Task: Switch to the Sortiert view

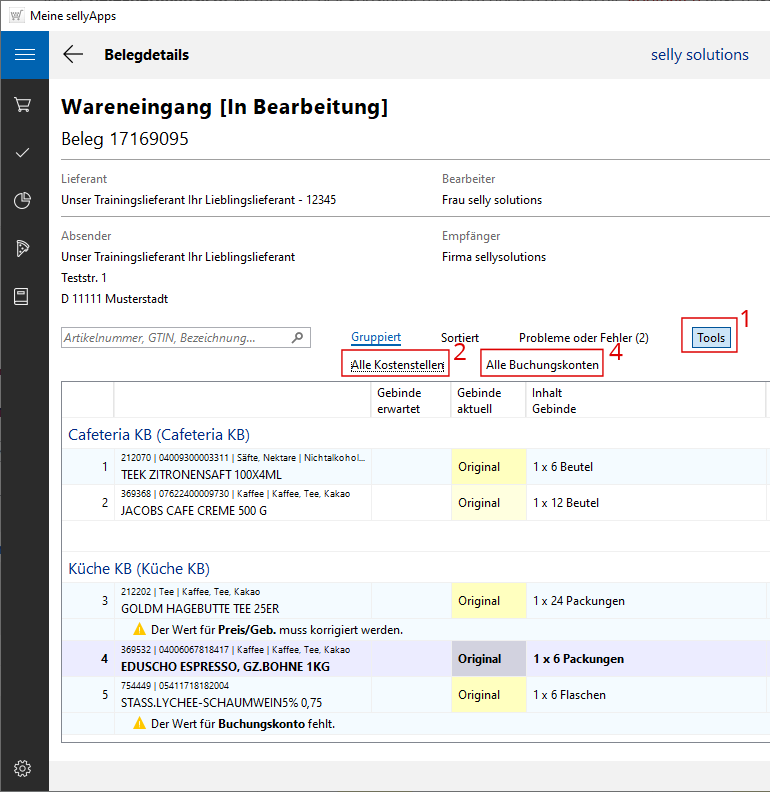Action: [460, 338]
